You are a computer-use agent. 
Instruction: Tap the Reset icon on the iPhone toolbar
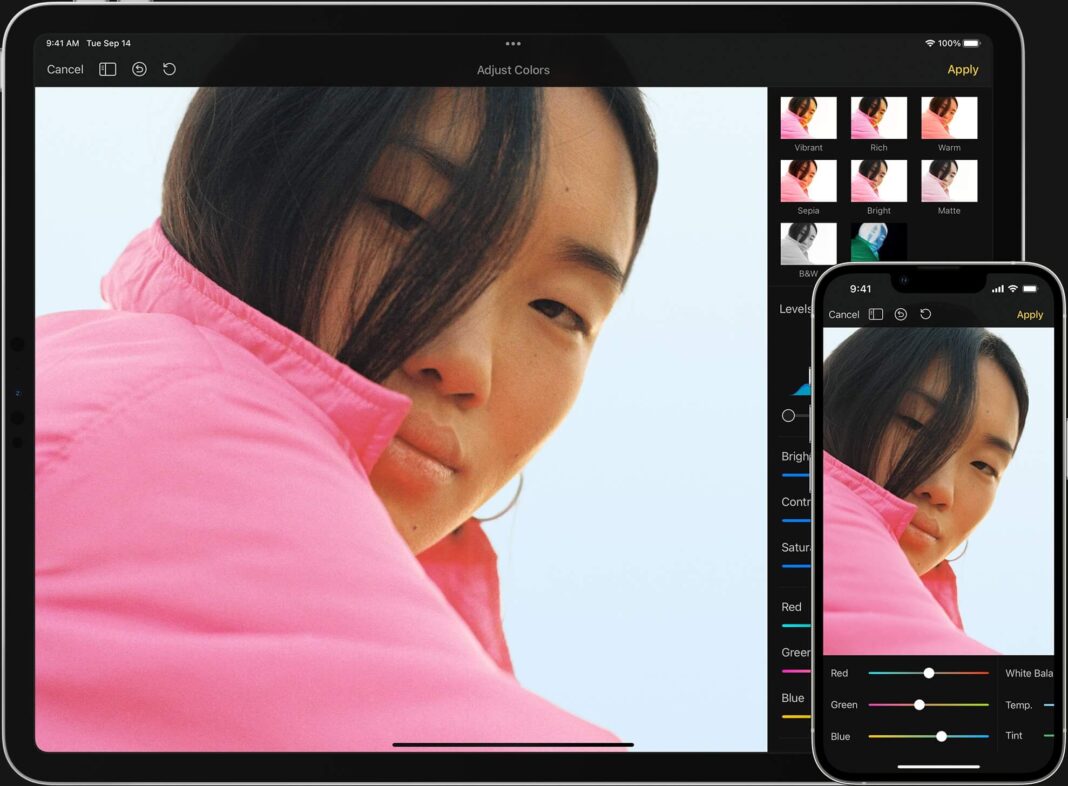(x=924, y=314)
